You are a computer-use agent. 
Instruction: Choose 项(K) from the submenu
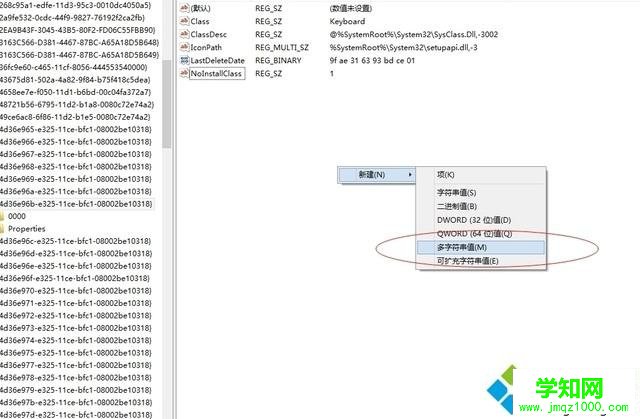446,175
